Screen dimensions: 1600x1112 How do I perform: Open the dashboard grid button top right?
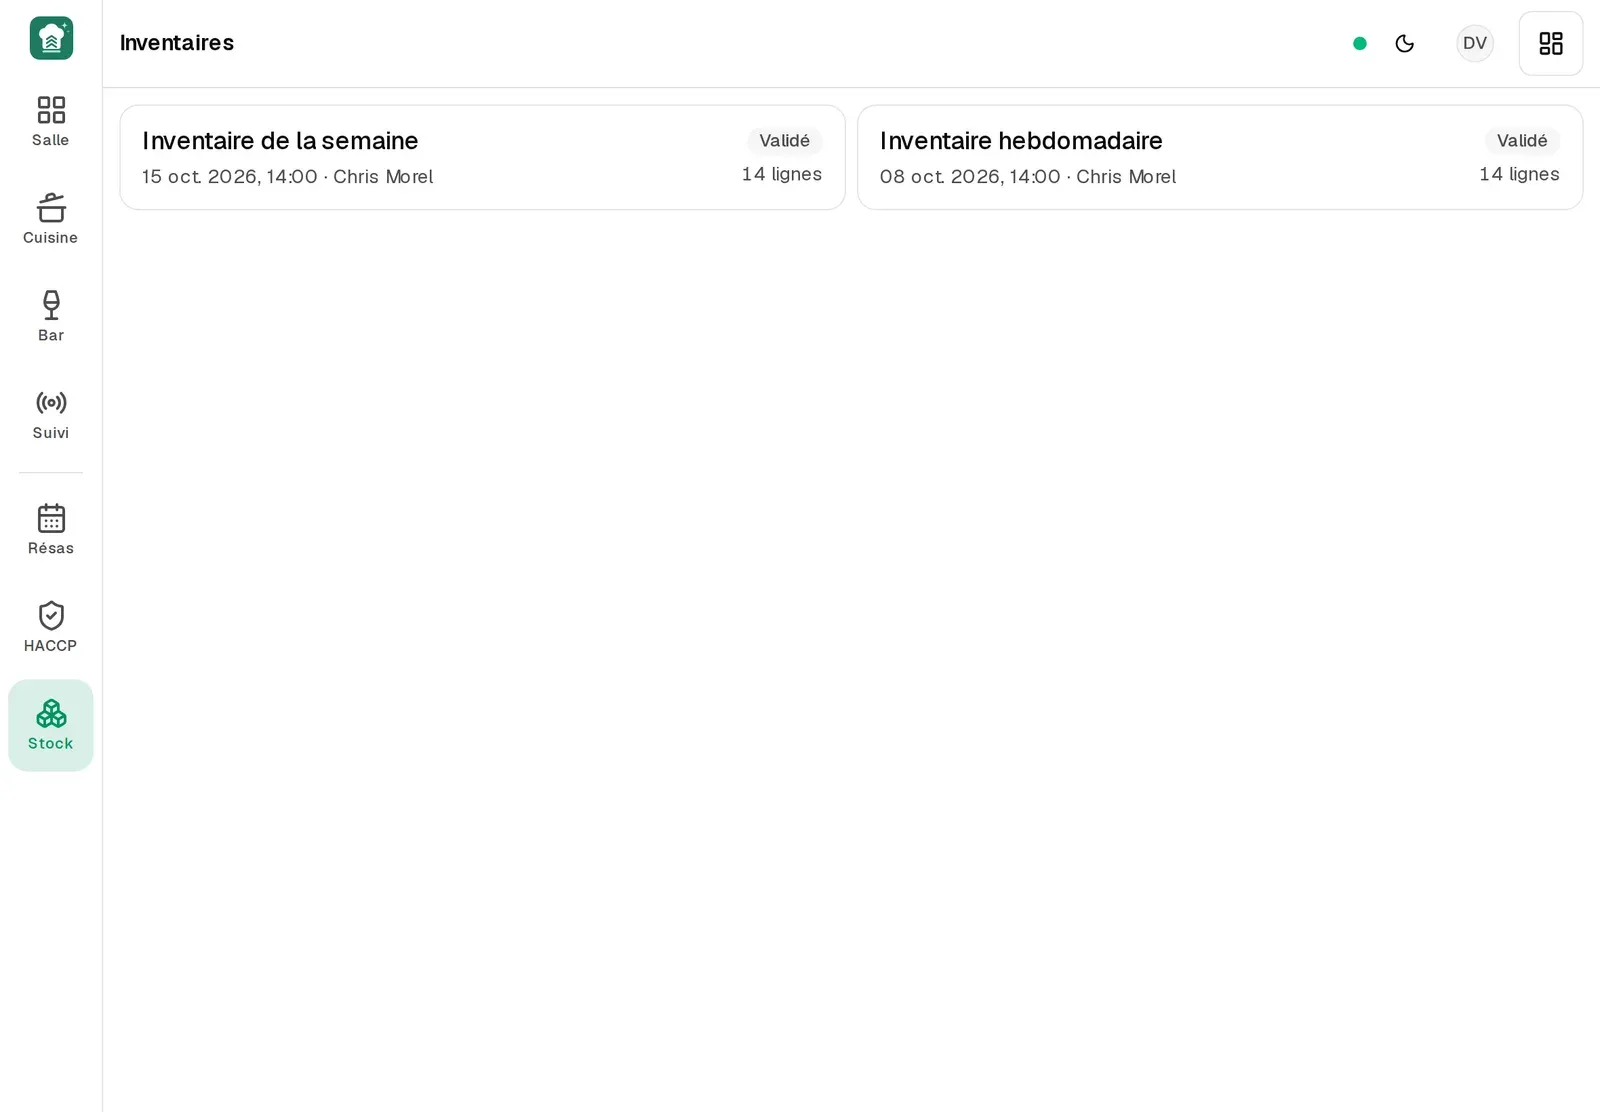click(x=1550, y=43)
